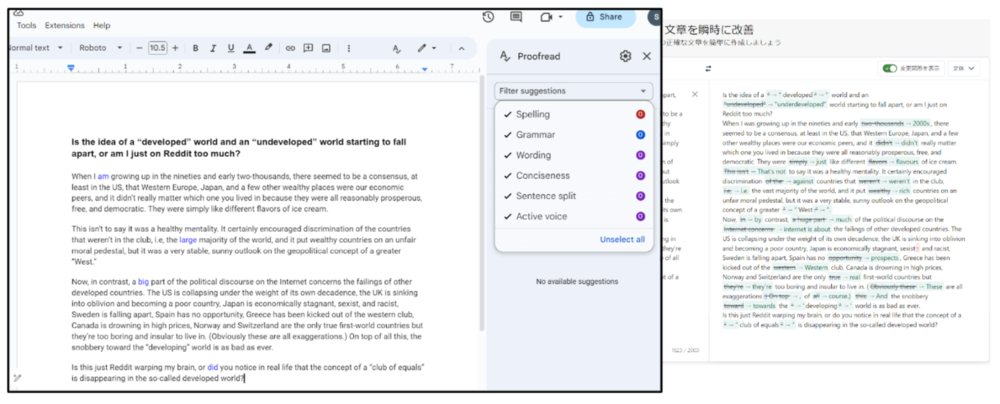Image resolution: width=1000 pixels, height=404 pixels.
Task: Click the Share button
Action: click(605, 17)
